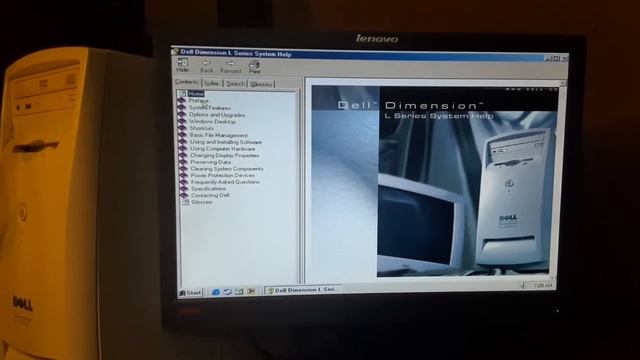Open the Windows Start menu
Viewport: 640px width, 360px height.
[x=191, y=292]
